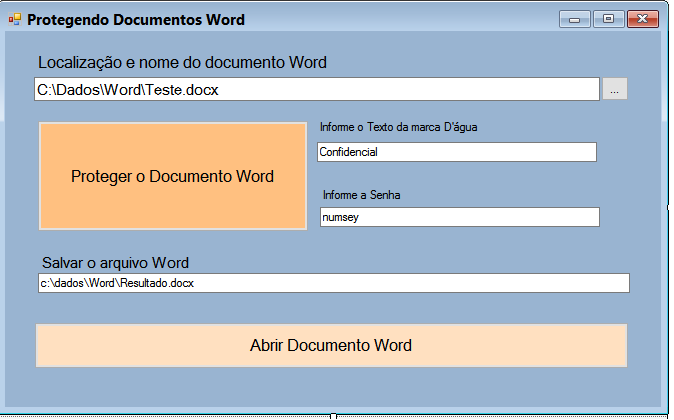This screenshot has width=674, height=420.
Task: Click the Word document location input field
Action: [x=317, y=89]
